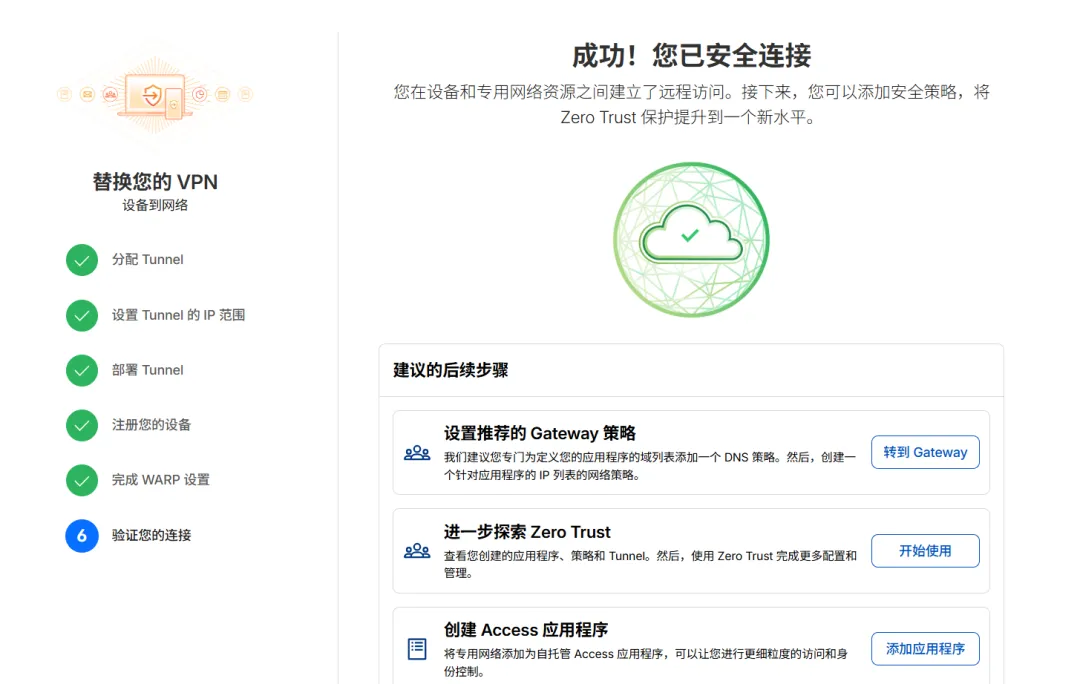Click the list icon in 创建 Access 应用程序 card
Screen dimensions: 1080x684
tap(417, 649)
